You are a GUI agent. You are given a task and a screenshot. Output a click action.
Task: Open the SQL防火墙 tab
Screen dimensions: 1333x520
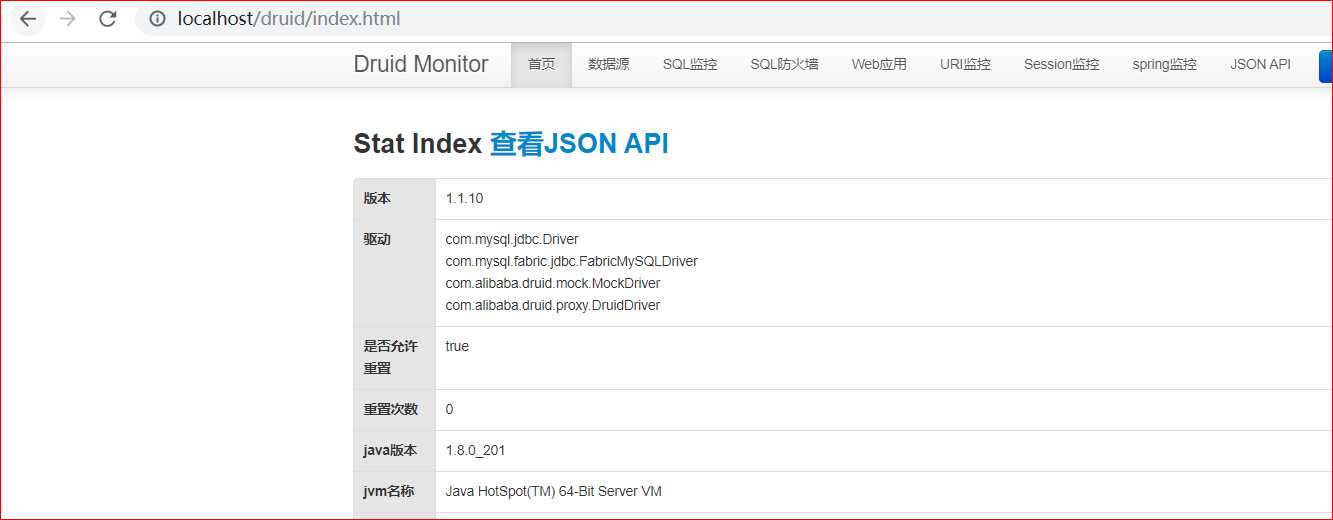[784, 64]
